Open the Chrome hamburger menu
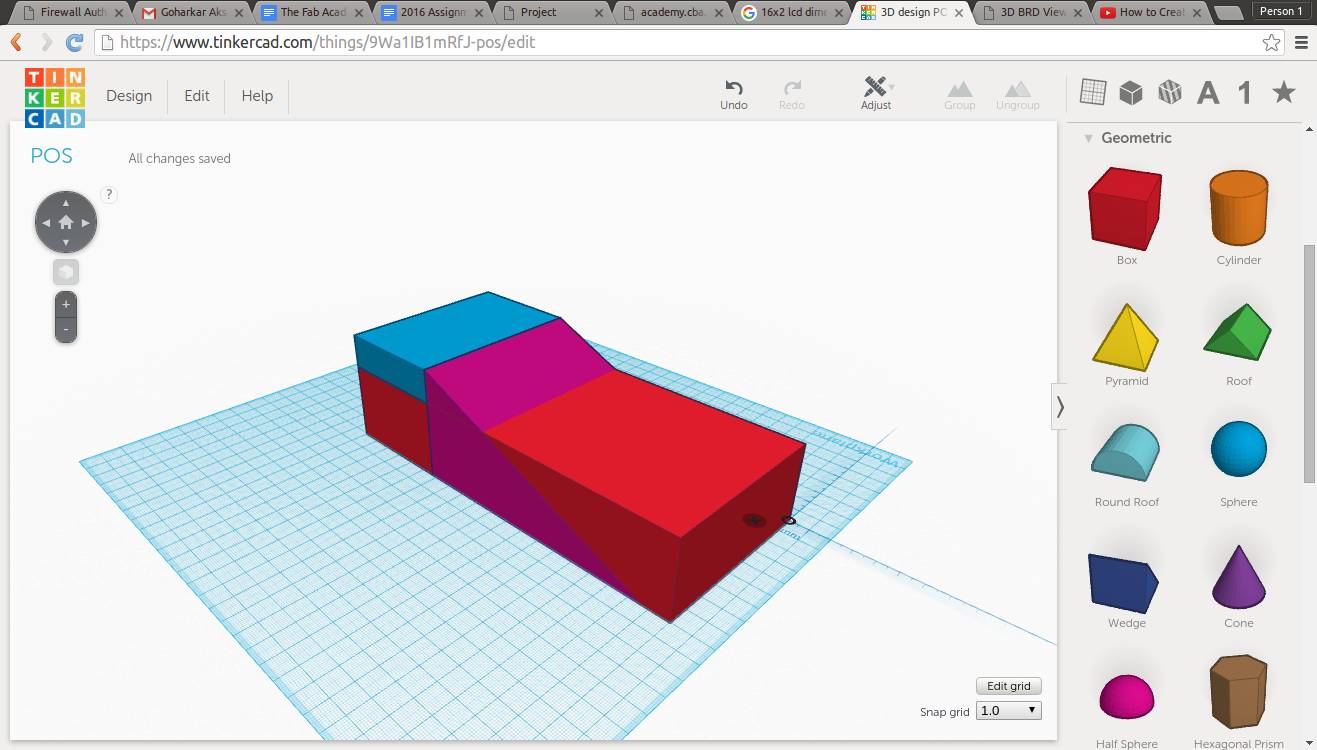The image size is (1317, 750). coord(1301,43)
